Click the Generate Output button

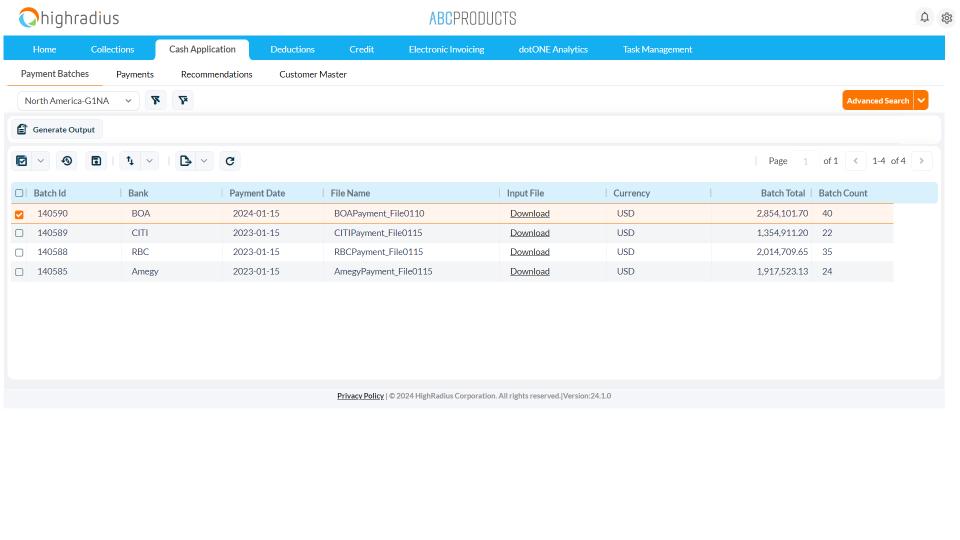click(x=56, y=130)
